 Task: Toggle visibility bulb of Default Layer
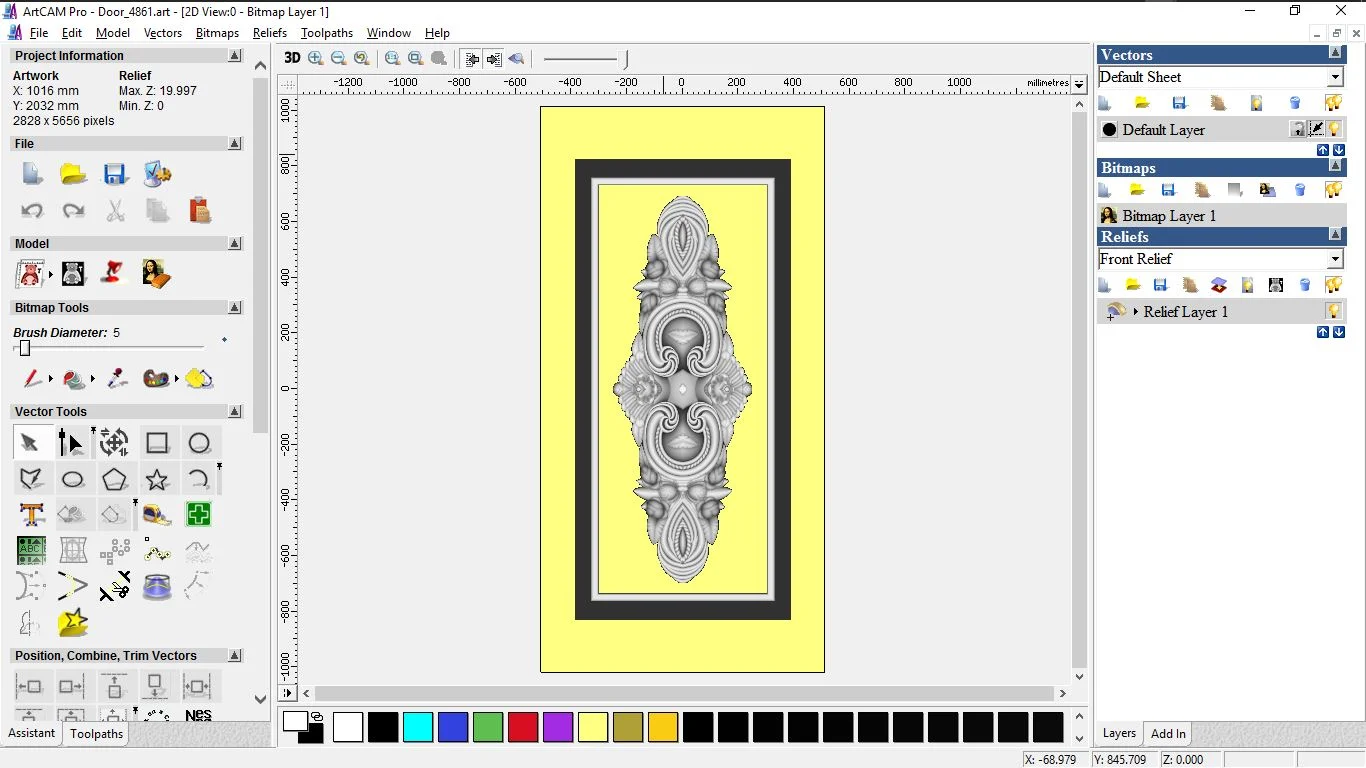(x=1333, y=129)
